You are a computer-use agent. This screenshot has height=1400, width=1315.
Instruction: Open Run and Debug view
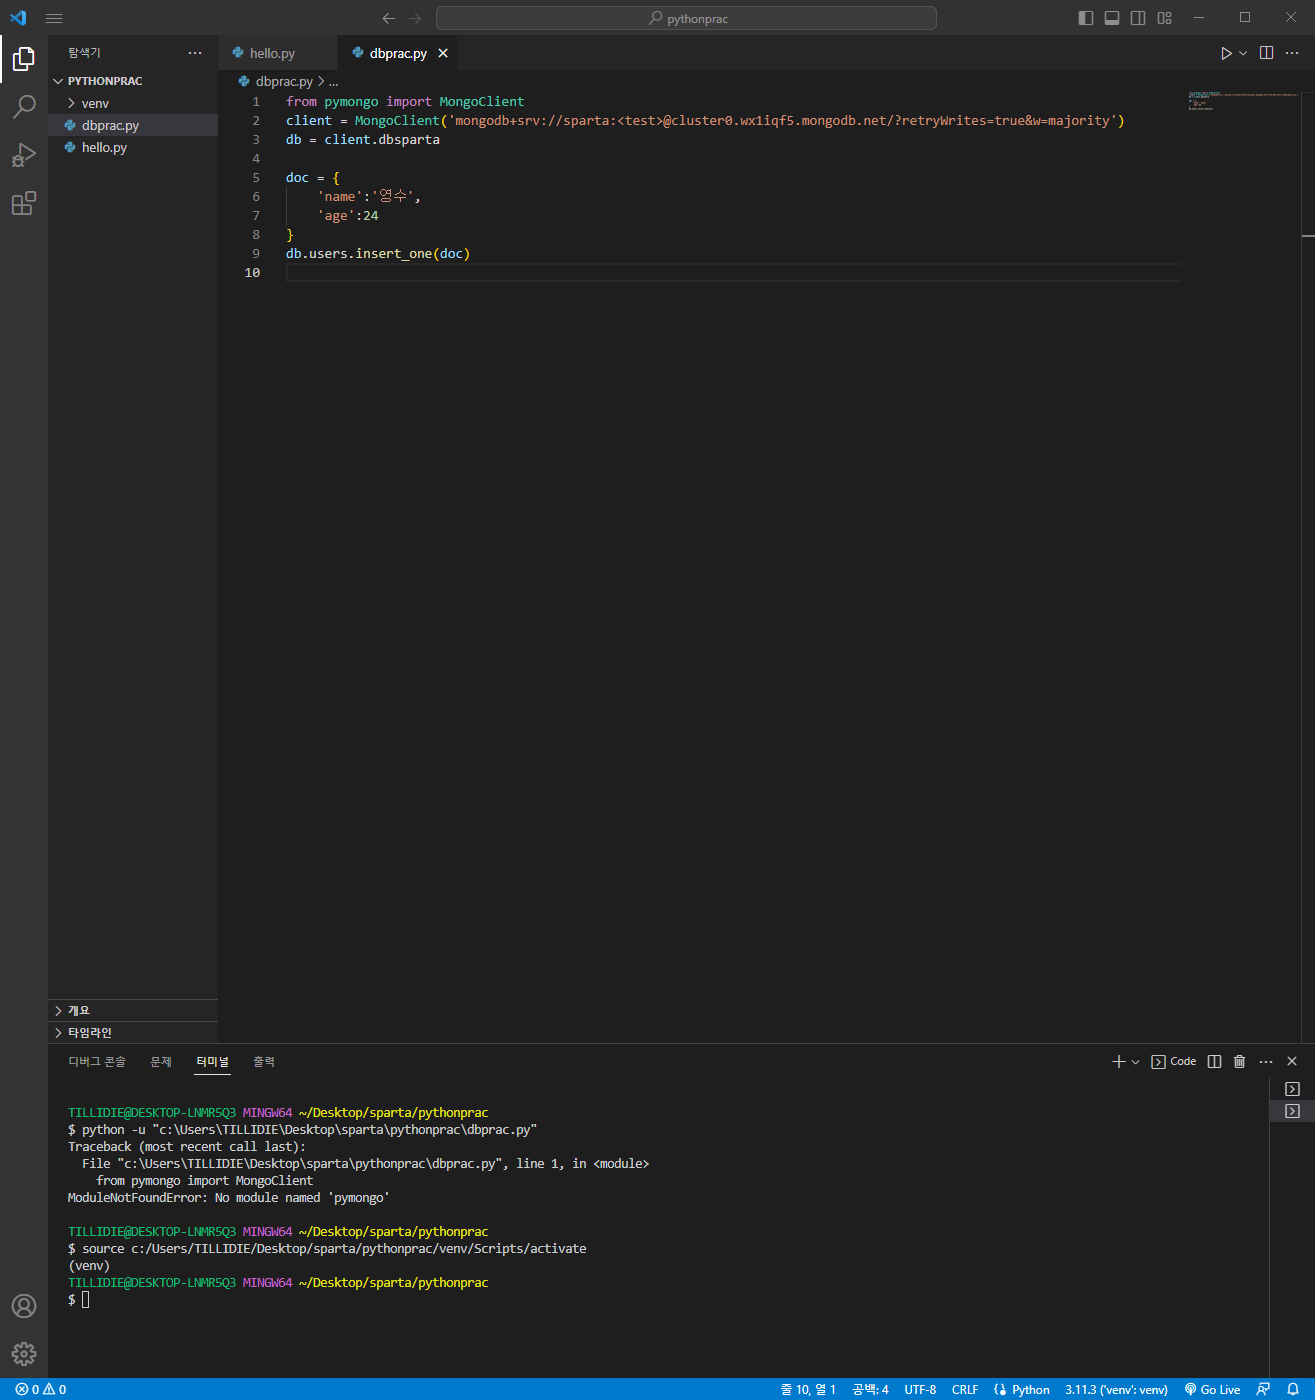24,155
